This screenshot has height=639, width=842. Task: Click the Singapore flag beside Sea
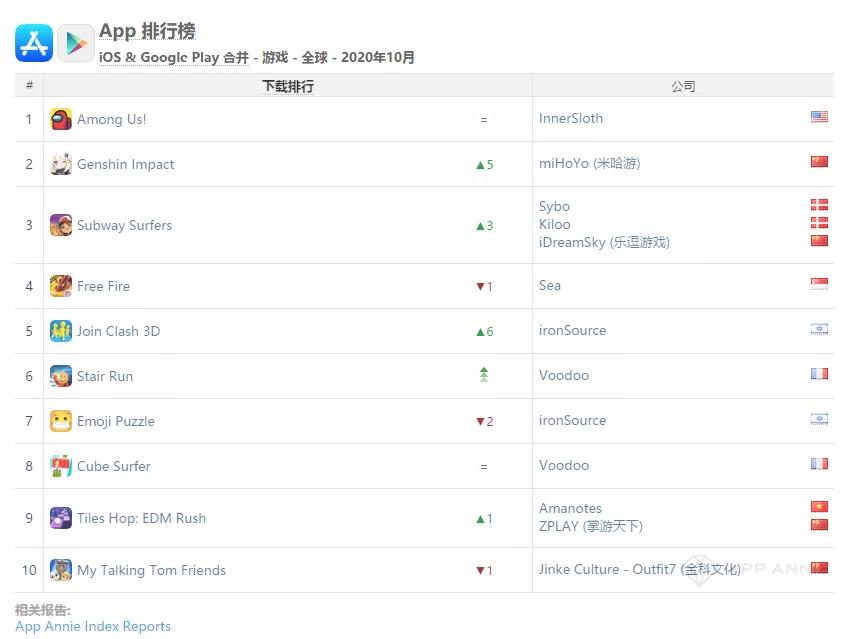tap(819, 284)
